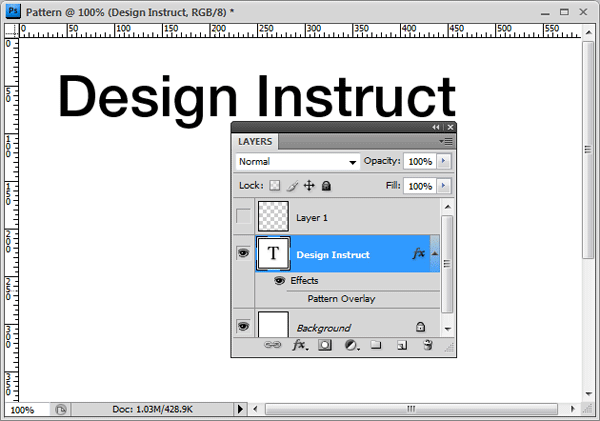The width and height of the screenshot is (600, 421).
Task: Close the Layers panel
Action: click(450, 127)
